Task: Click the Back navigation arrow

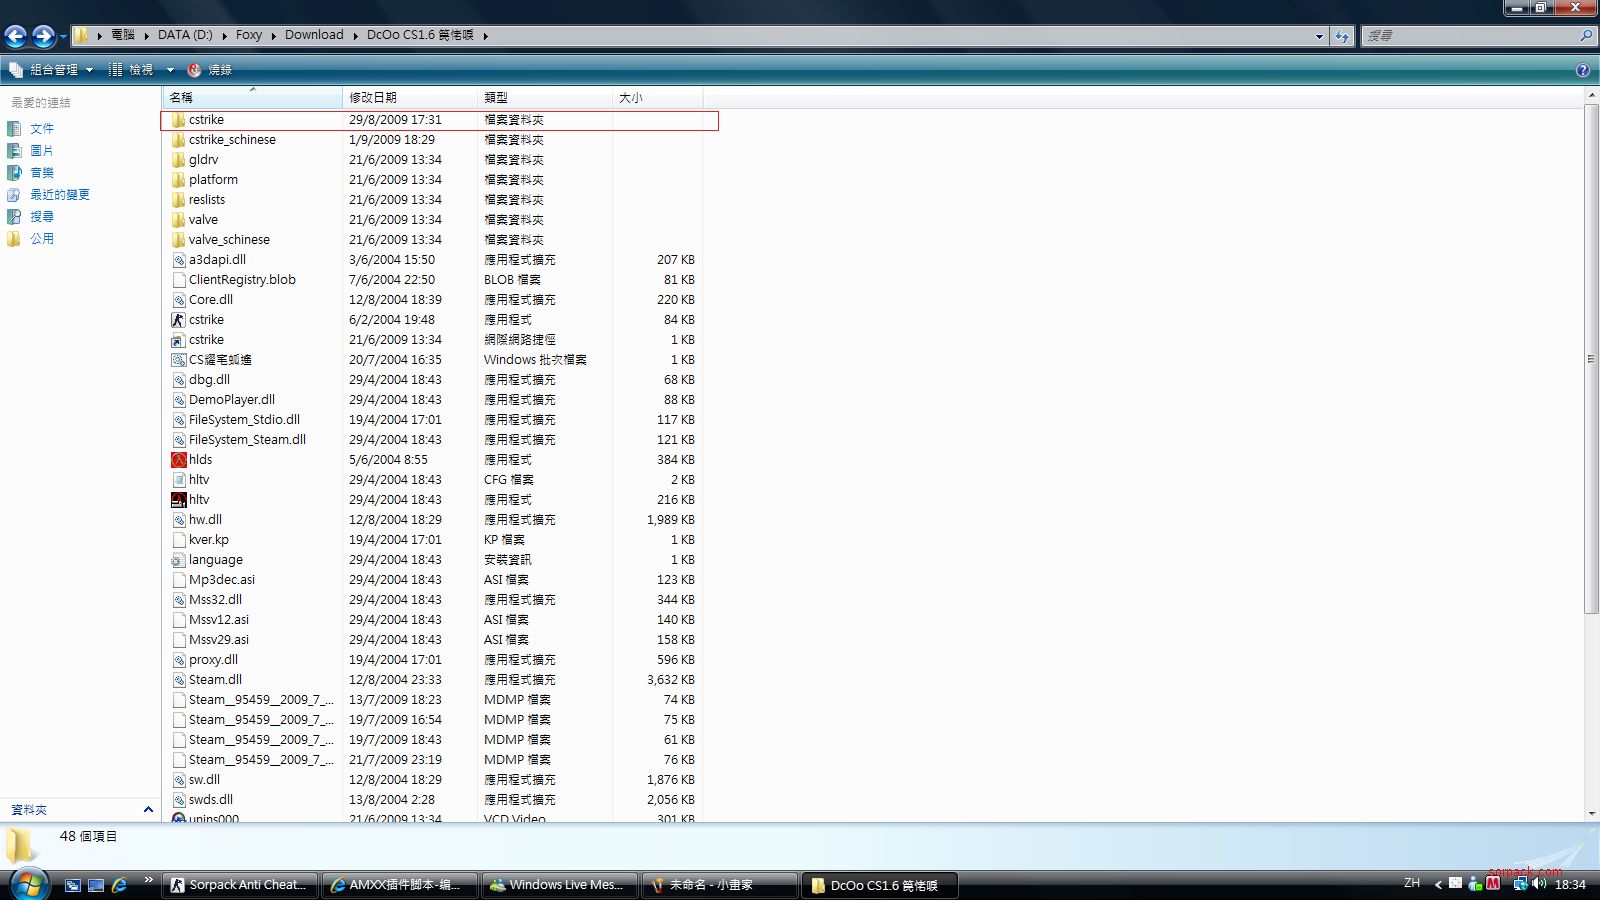Action: click(x=16, y=36)
